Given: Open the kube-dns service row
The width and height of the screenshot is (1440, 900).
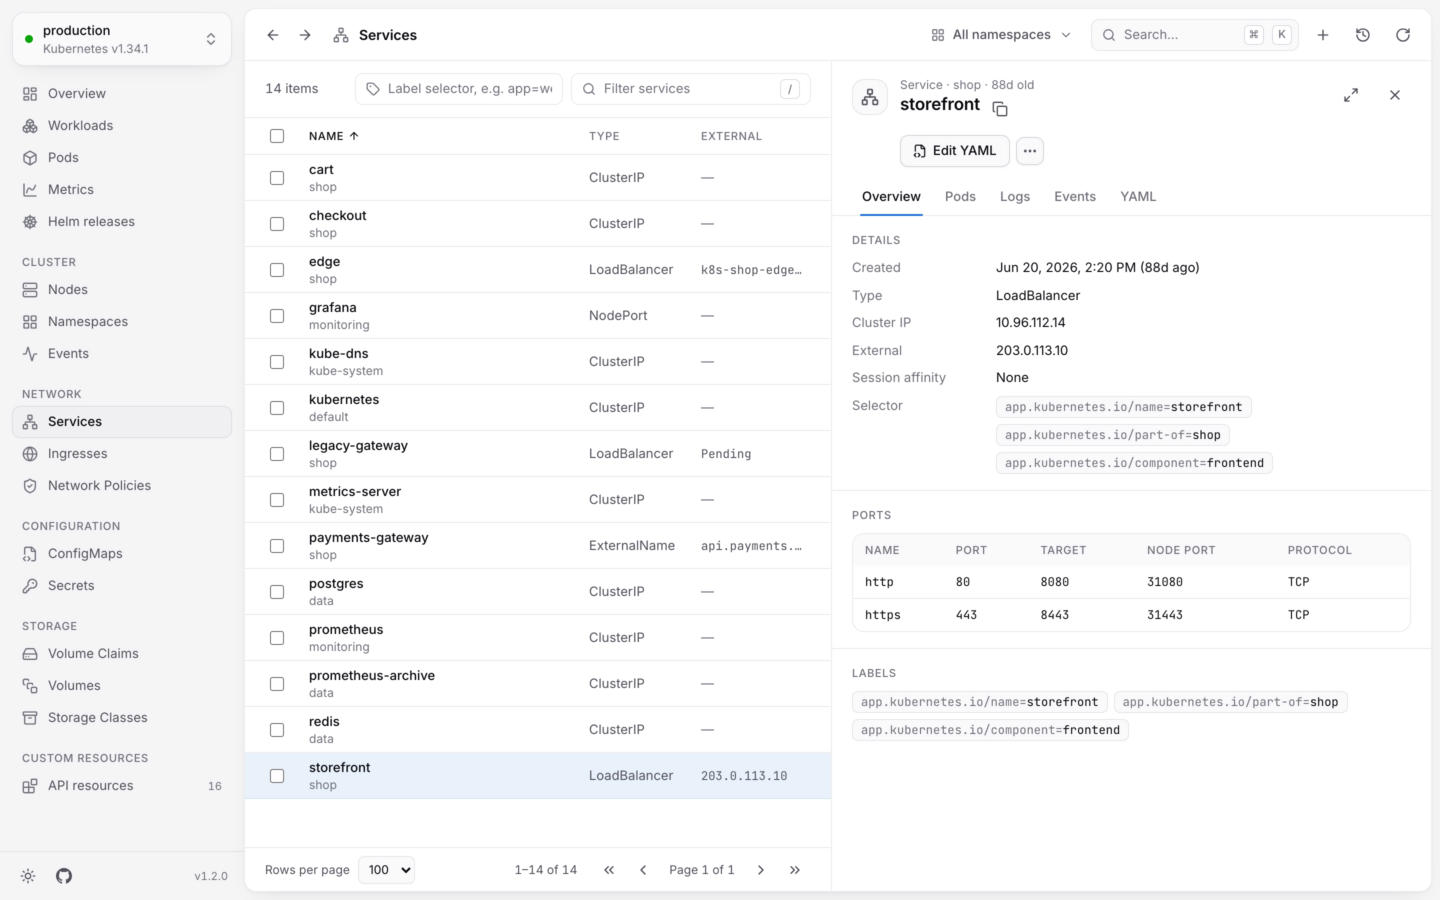Looking at the screenshot, I should tap(538, 362).
